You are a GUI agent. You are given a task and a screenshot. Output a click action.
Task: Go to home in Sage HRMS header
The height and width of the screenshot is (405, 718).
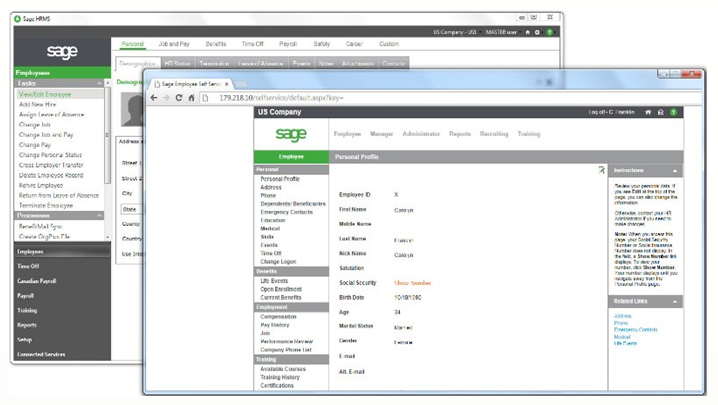(528, 32)
